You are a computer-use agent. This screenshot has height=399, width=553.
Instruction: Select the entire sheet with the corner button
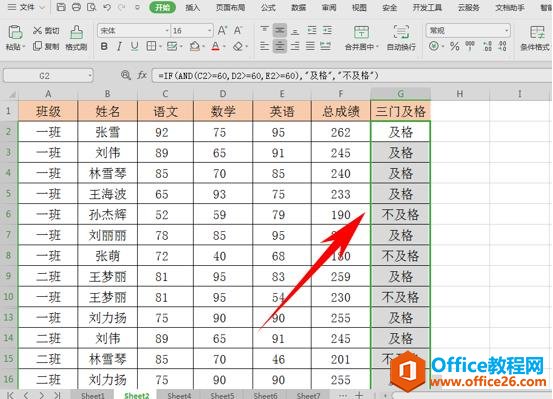[9, 94]
